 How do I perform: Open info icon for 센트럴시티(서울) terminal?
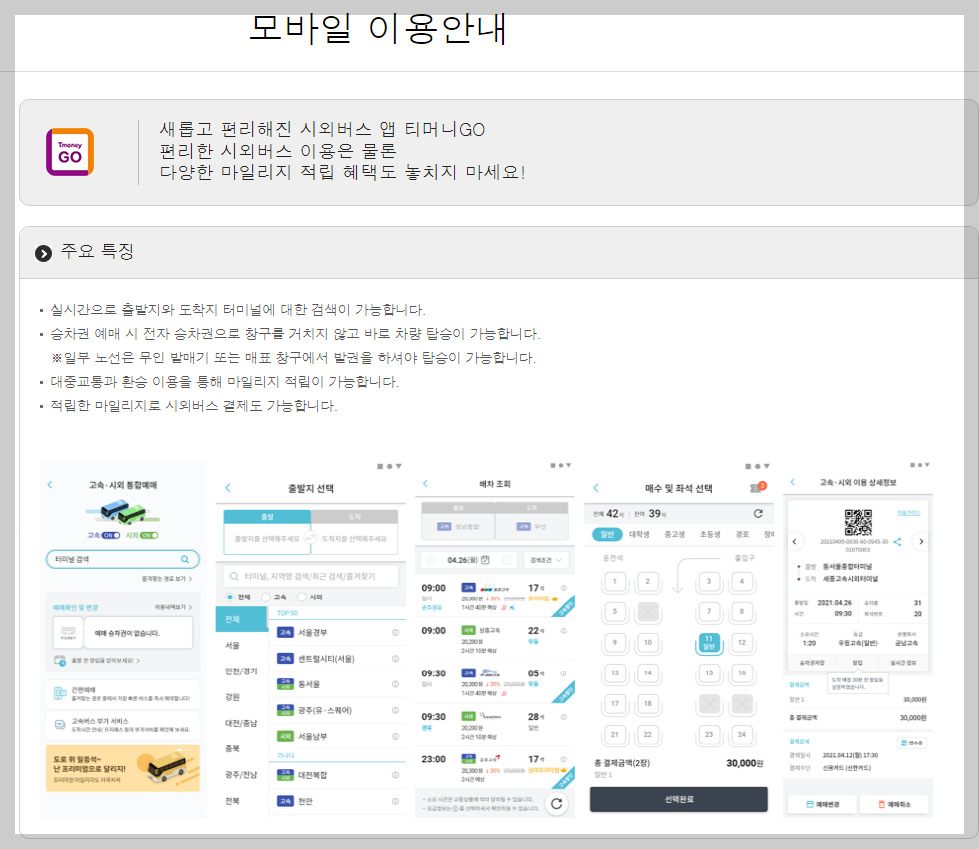[395, 659]
